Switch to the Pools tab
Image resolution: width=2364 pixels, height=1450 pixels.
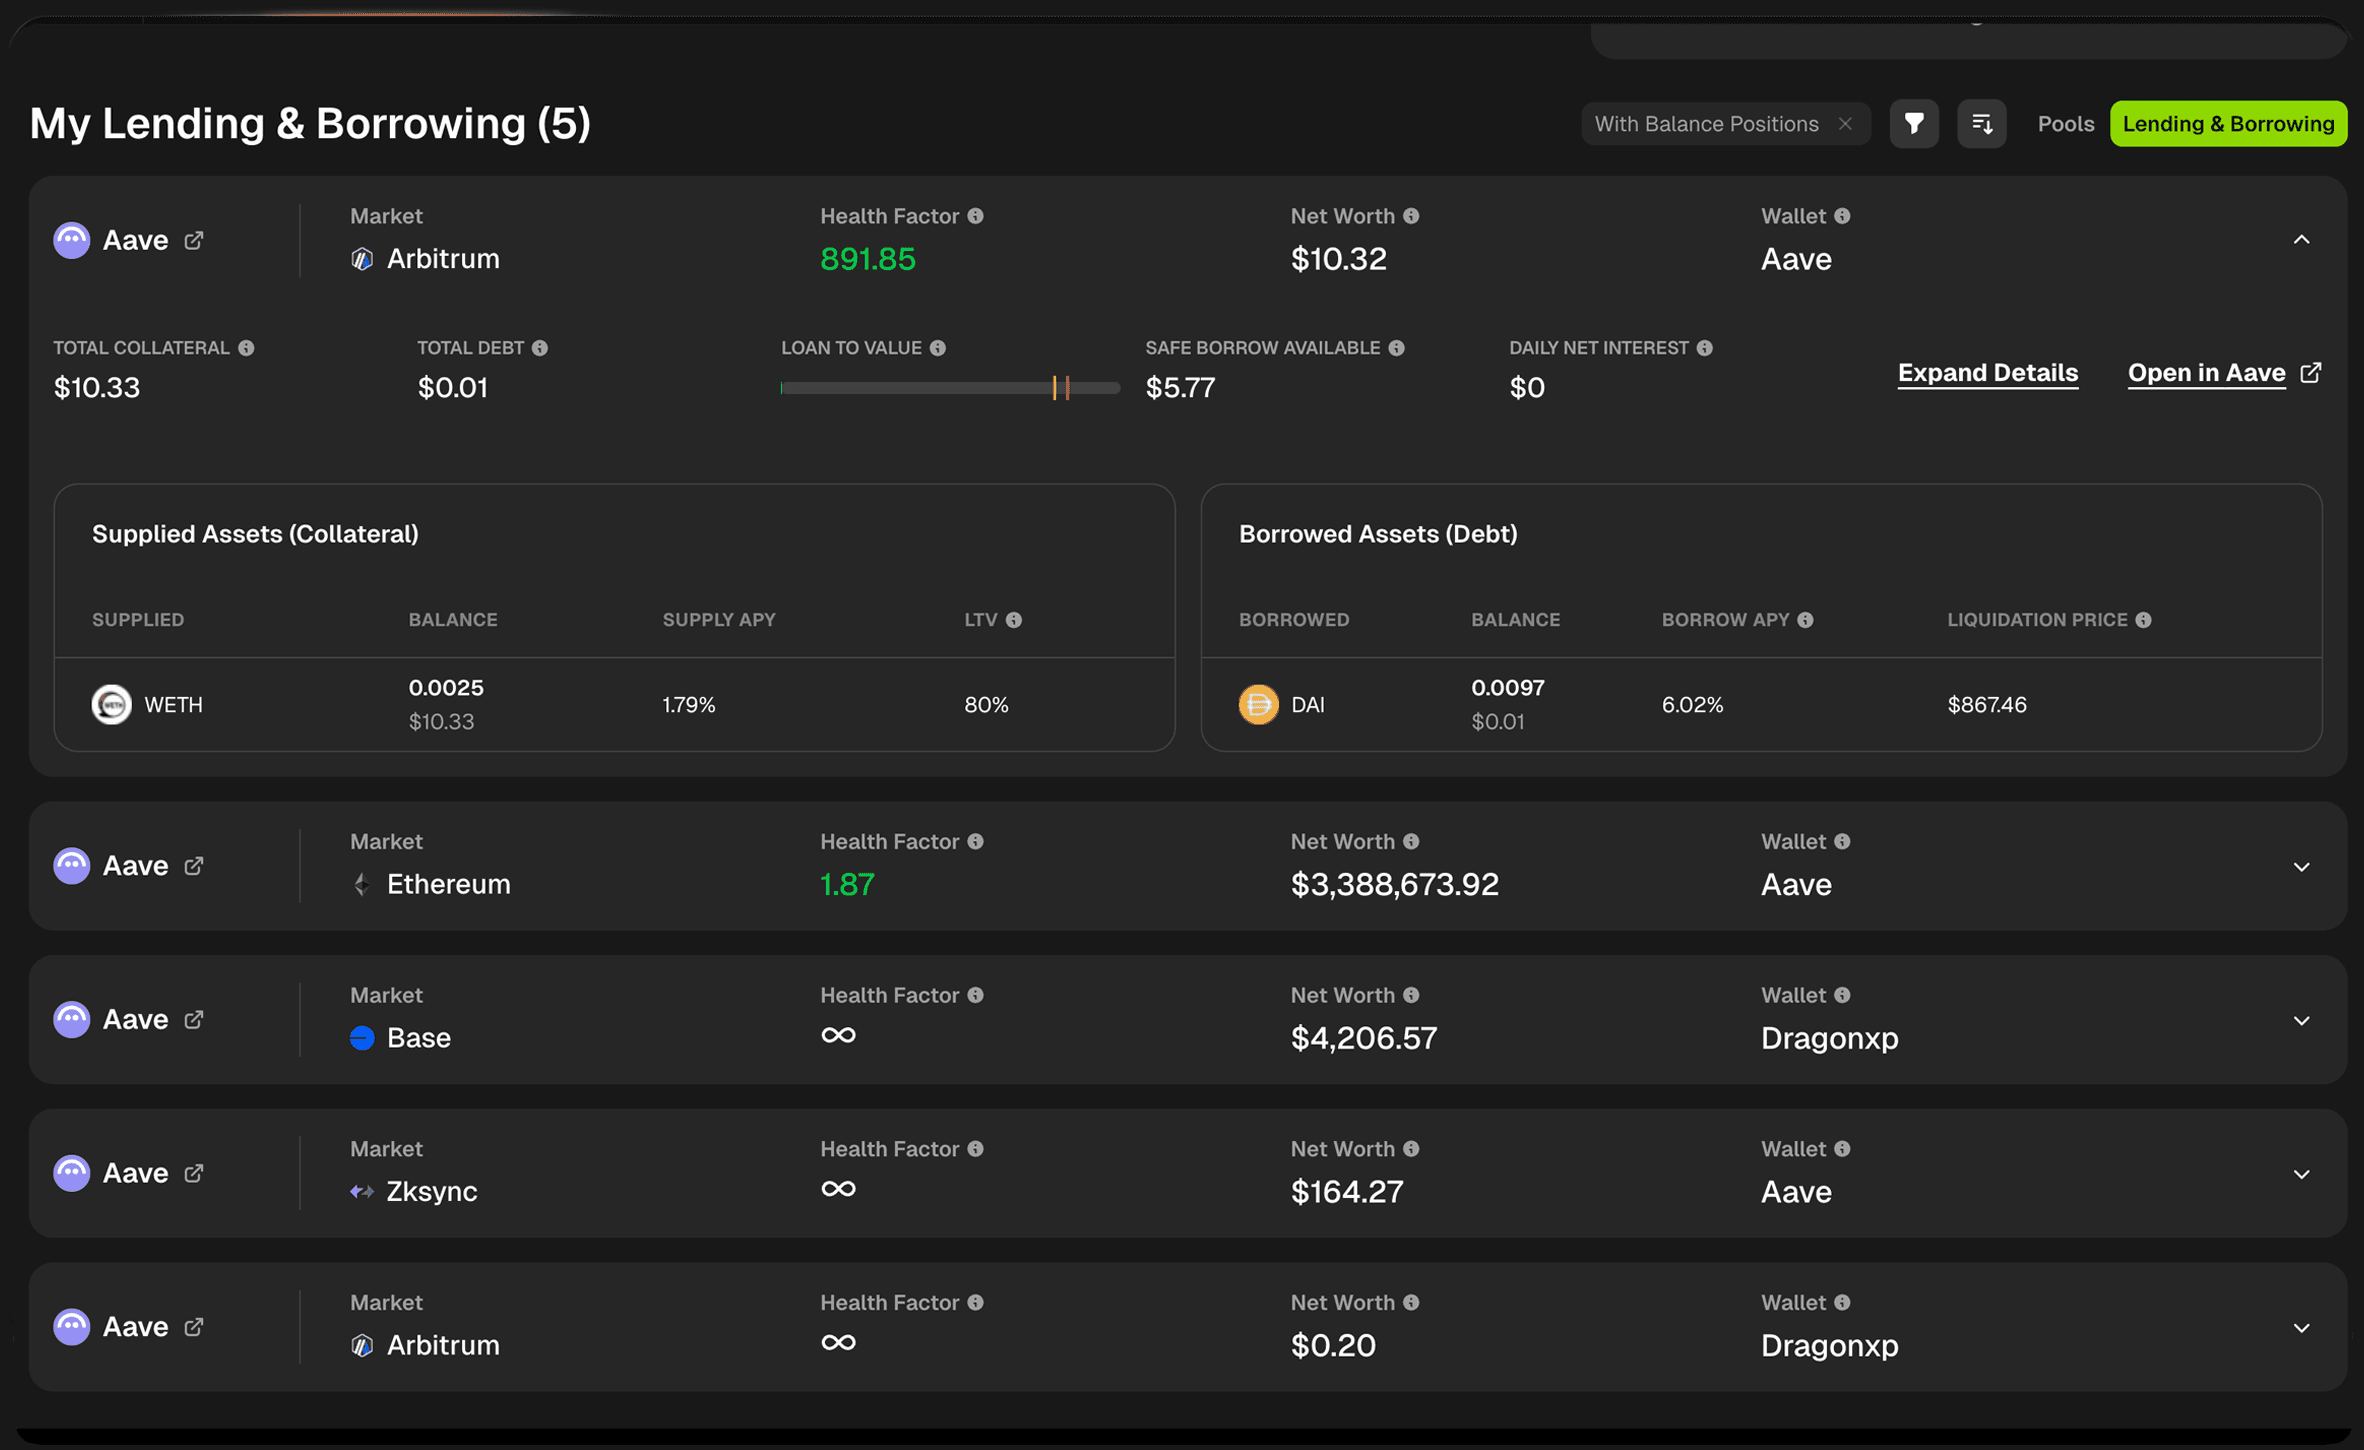2065,124
